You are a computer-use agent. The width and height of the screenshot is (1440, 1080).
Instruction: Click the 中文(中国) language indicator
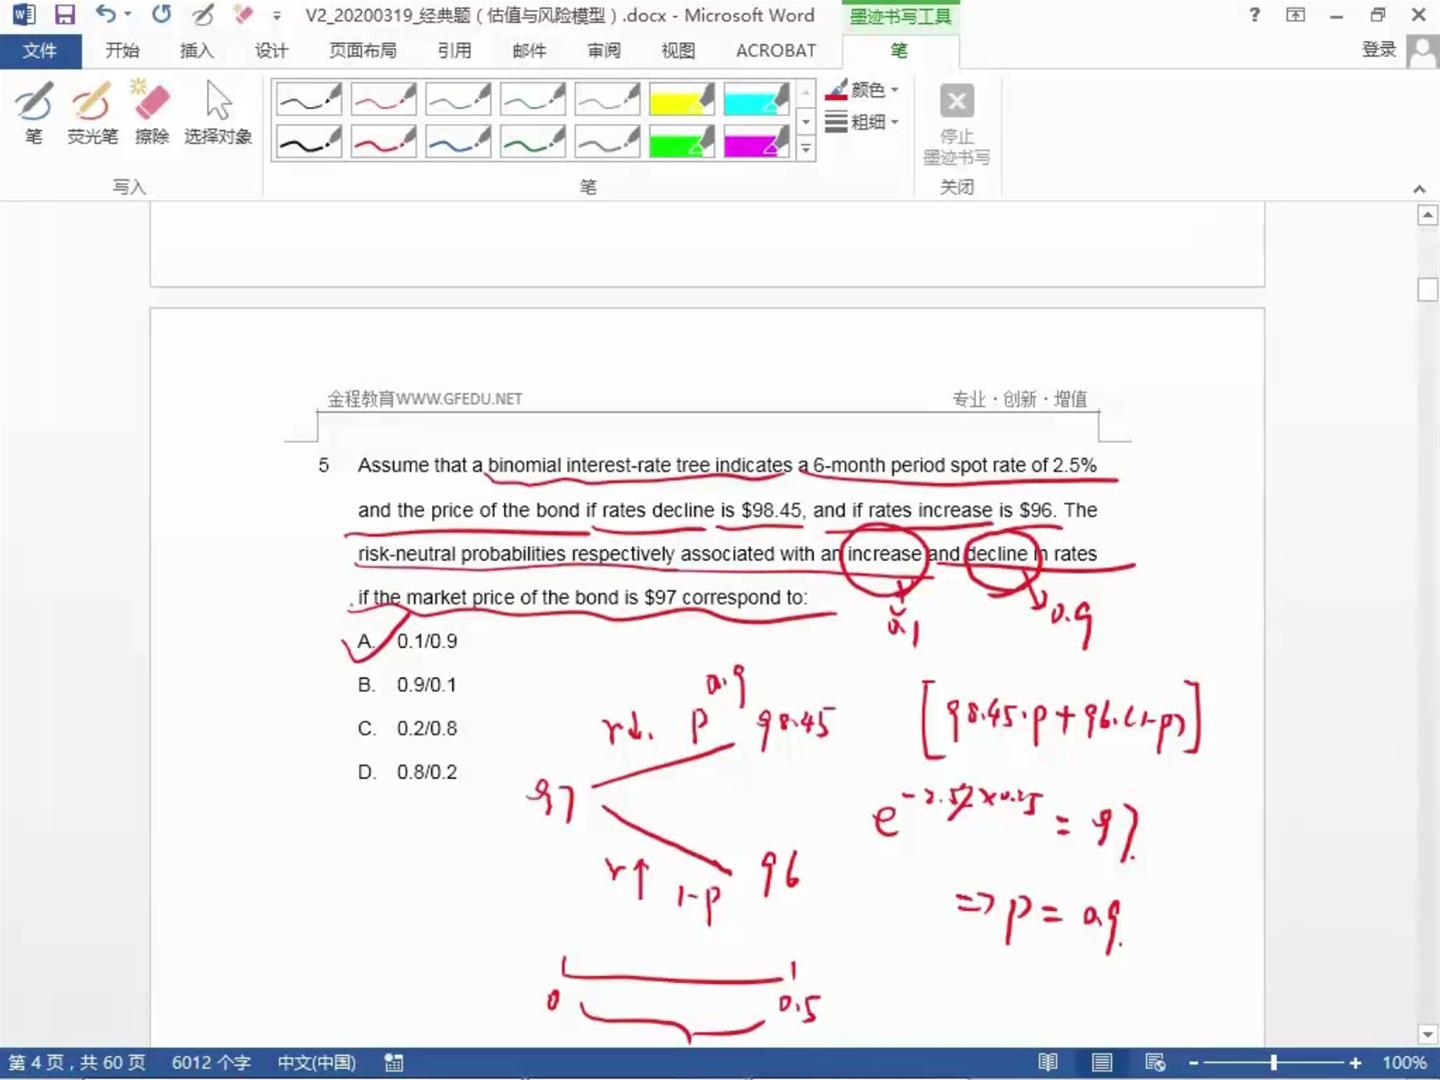316,1063
